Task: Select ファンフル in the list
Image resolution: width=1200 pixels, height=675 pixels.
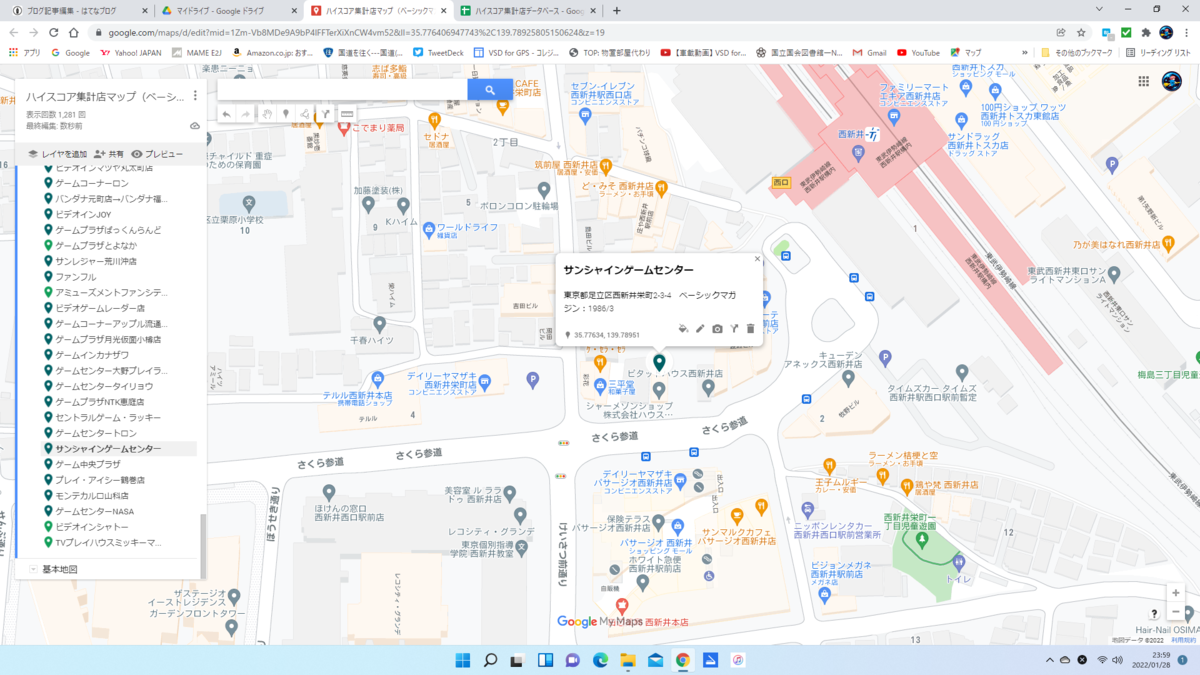Action: [76, 276]
